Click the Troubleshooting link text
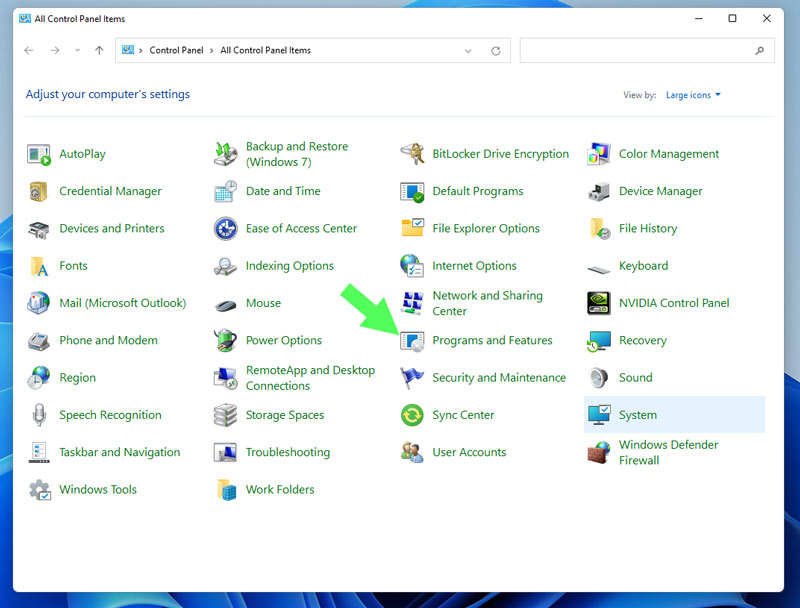The height and width of the screenshot is (608, 800). [x=287, y=453]
